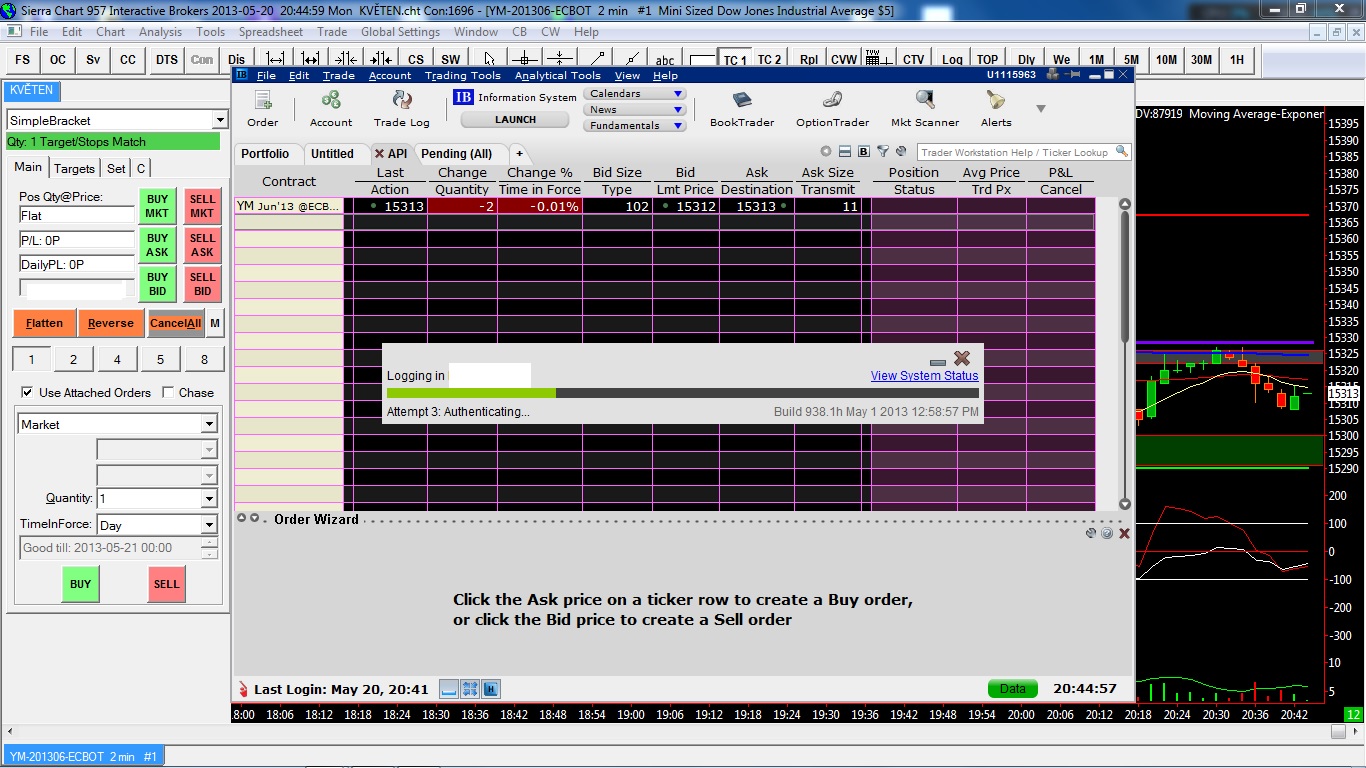Click the login authentication progress bar
The width and height of the screenshot is (1366, 768).
(x=683, y=393)
